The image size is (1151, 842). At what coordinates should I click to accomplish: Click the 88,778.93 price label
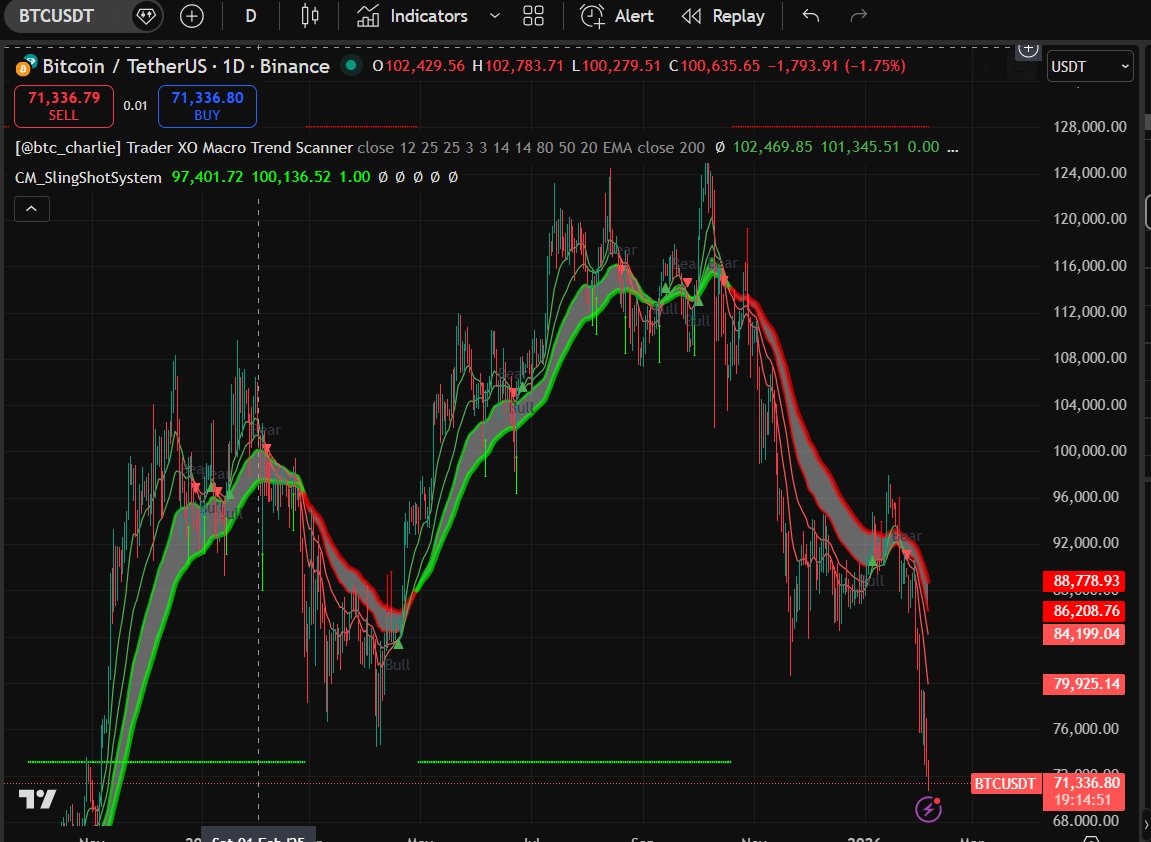tap(1084, 581)
